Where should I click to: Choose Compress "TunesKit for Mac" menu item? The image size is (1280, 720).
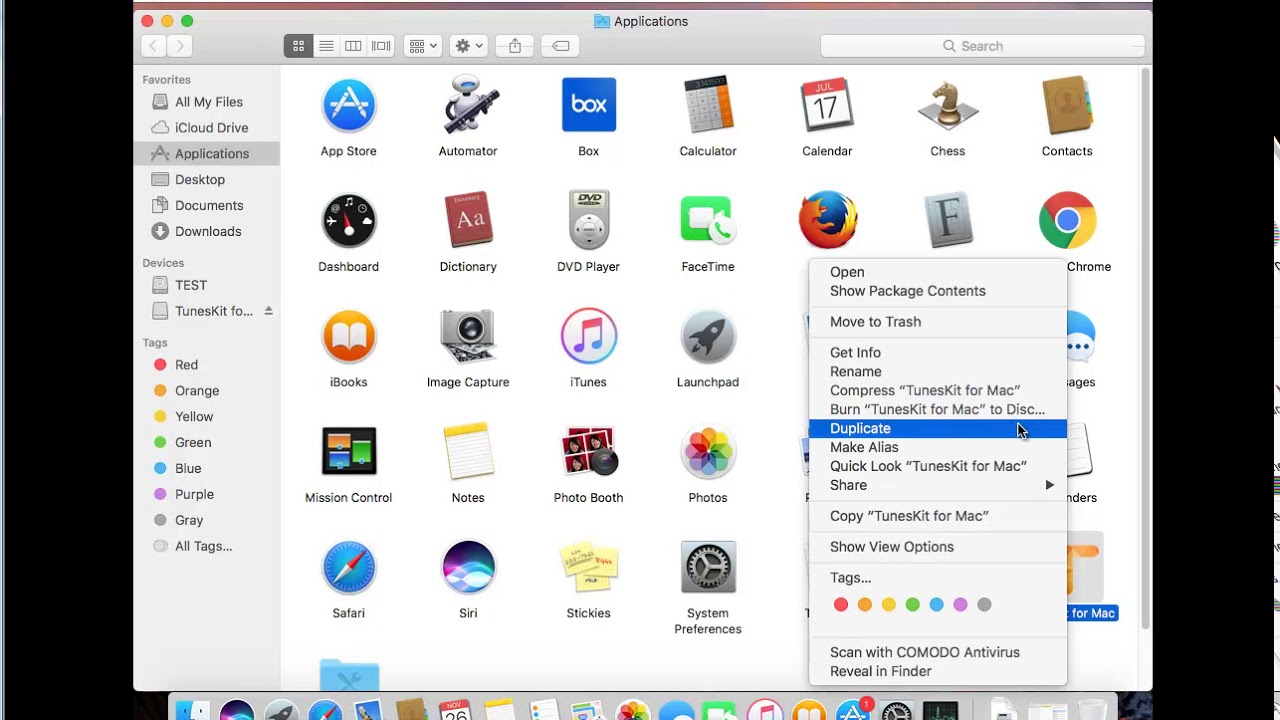(x=937, y=391)
